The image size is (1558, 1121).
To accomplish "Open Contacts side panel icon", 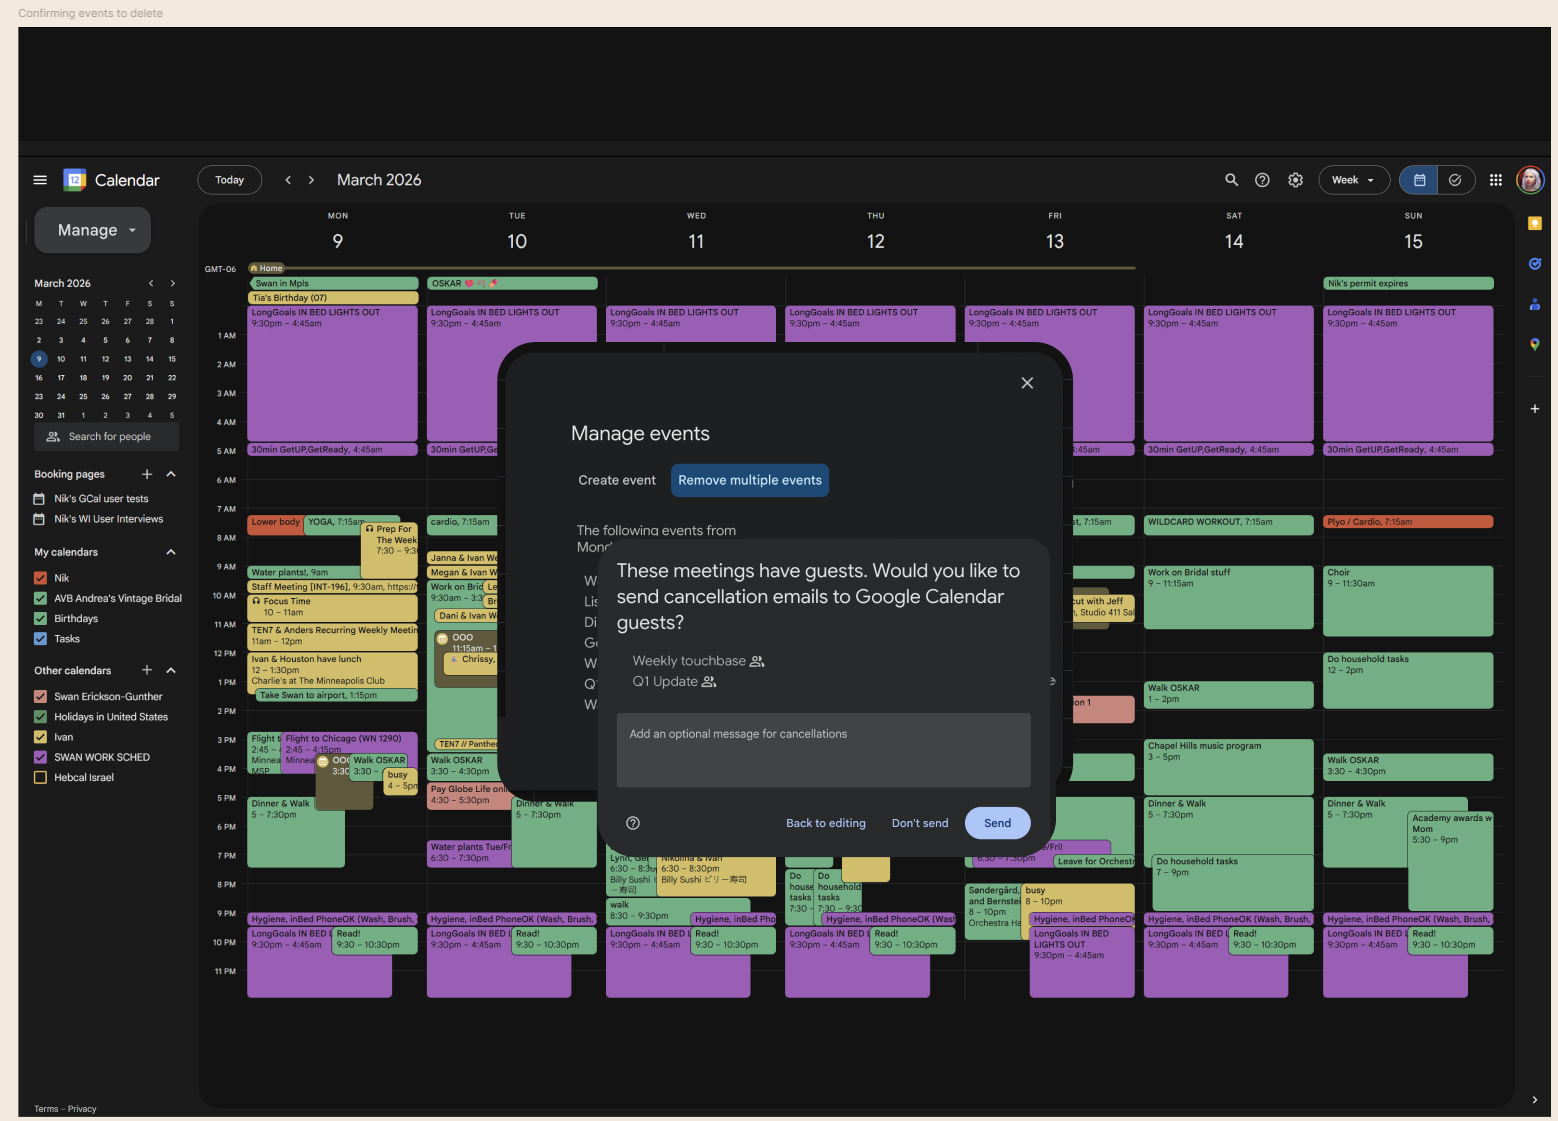I will [1535, 304].
